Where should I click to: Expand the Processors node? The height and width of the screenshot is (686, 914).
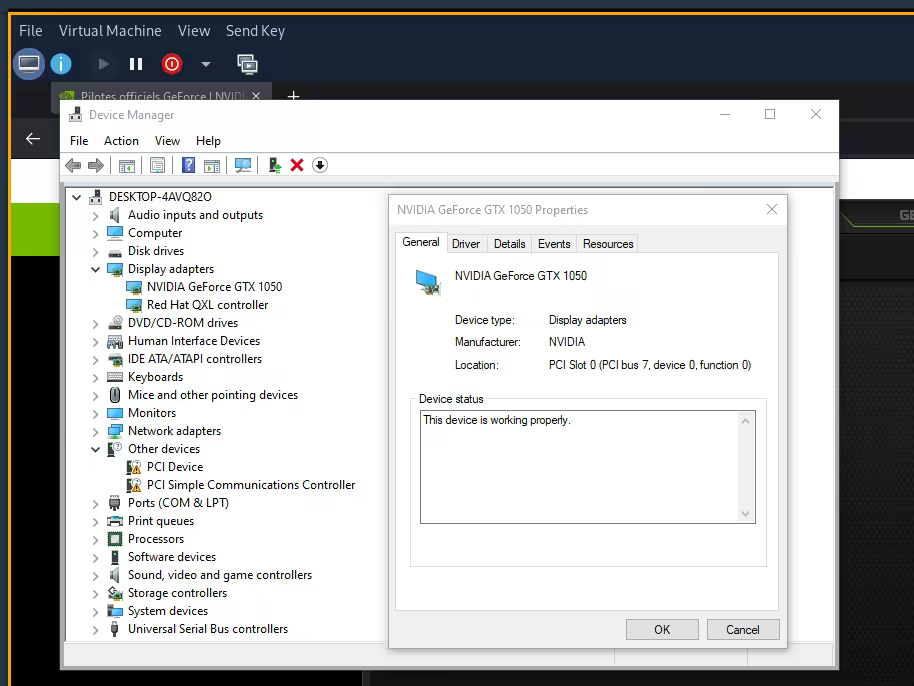[96, 540]
